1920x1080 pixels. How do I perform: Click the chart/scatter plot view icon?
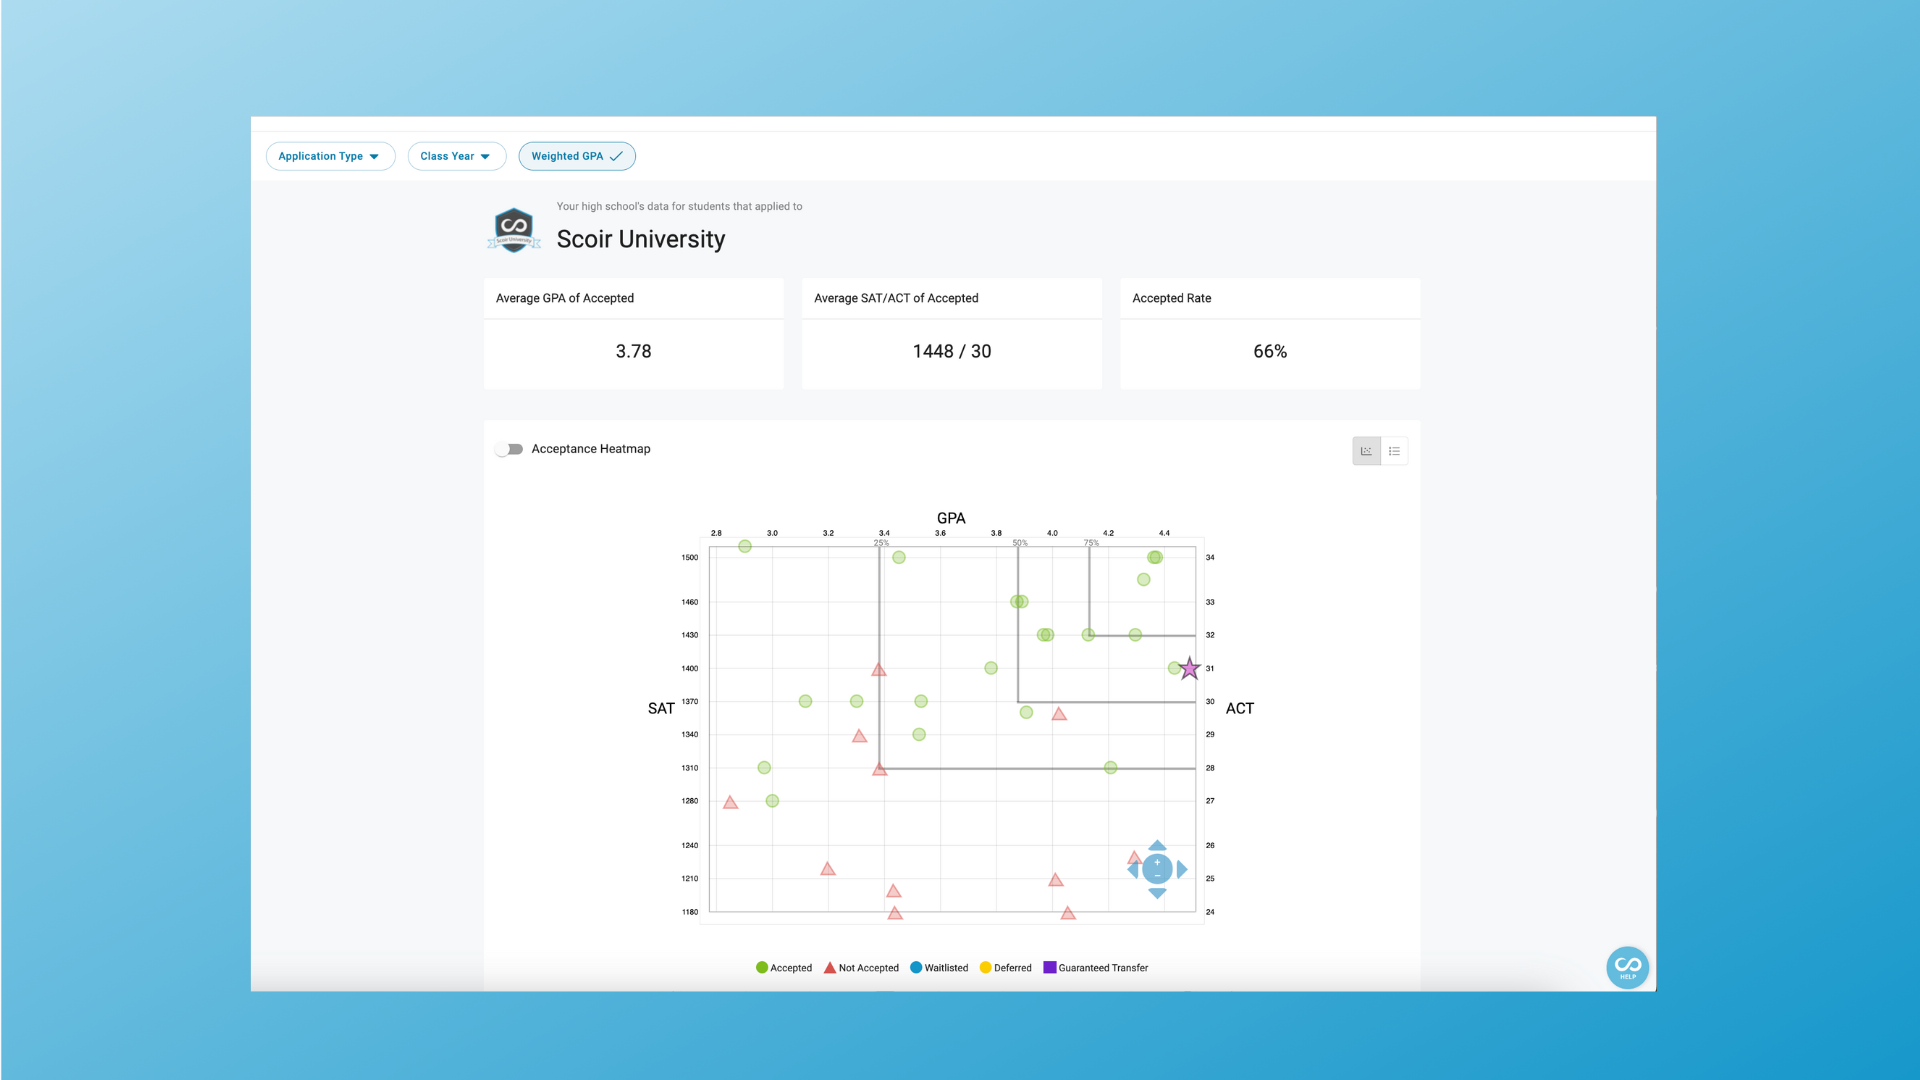pyautogui.click(x=1367, y=450)
